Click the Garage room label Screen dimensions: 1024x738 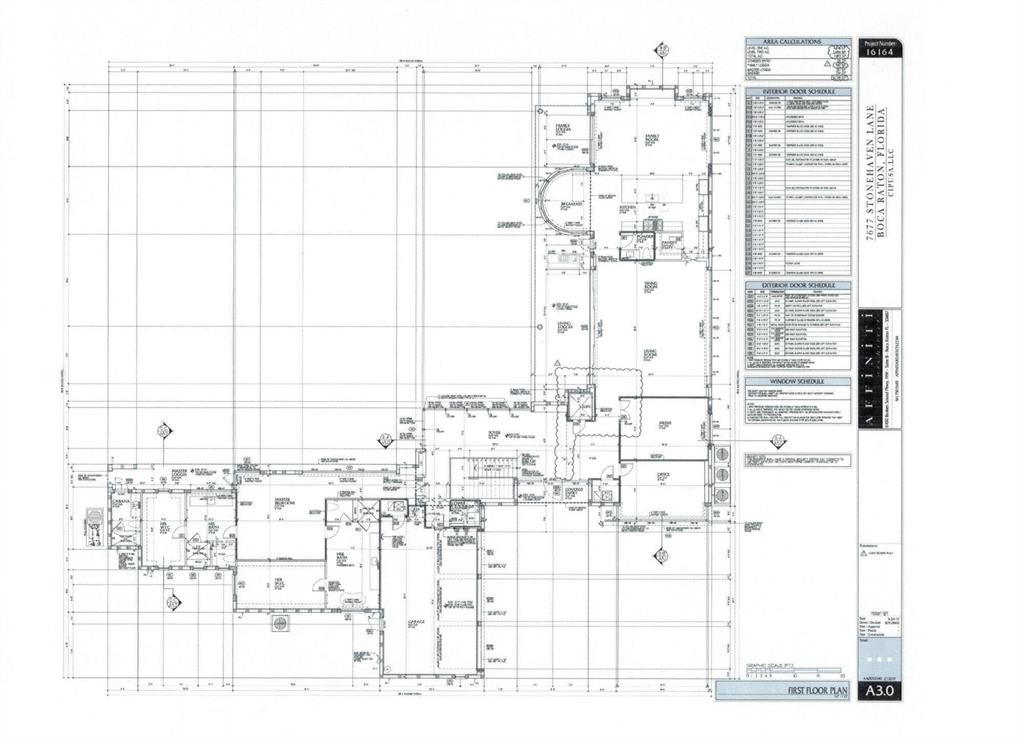click(x=416, y=622)
